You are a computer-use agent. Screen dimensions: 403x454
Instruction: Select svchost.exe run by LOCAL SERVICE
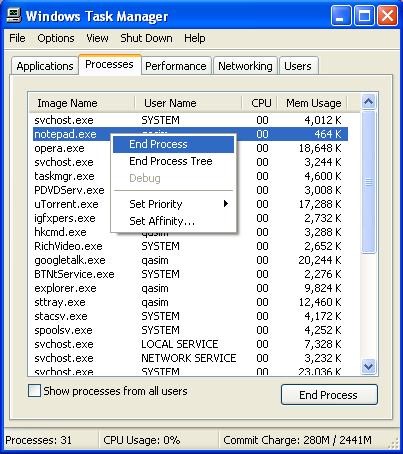tap(190, 344)
